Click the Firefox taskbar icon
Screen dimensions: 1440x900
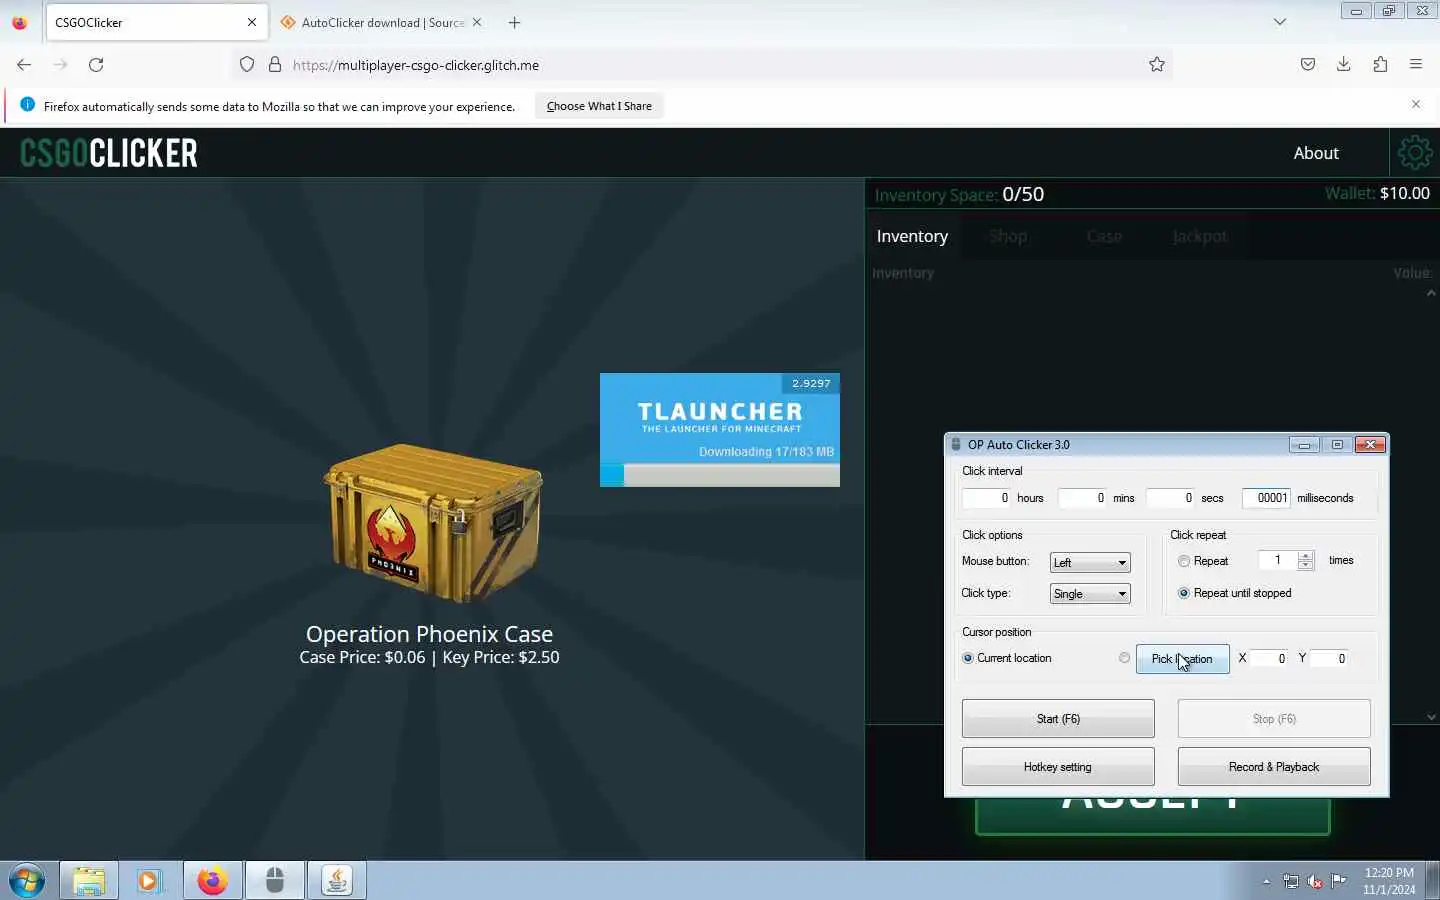point(212,881)
